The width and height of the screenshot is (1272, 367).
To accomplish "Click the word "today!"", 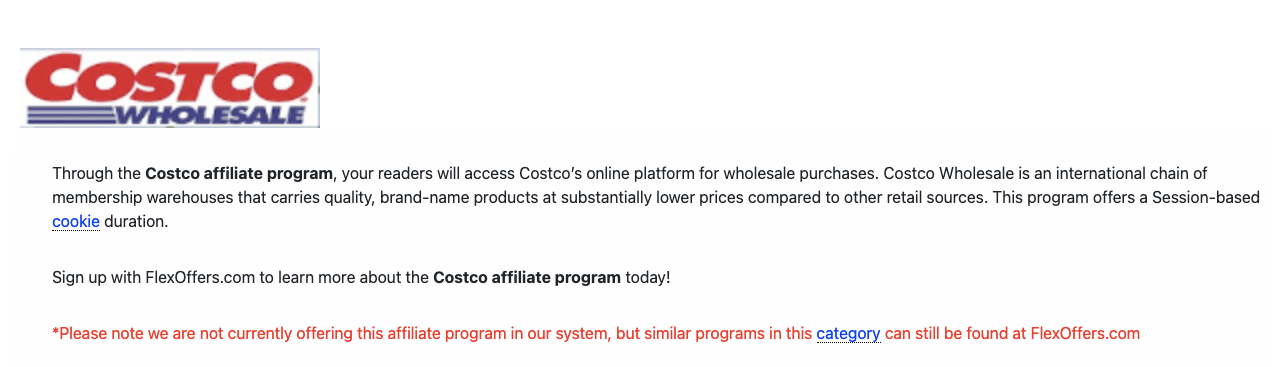I will point(648,278).
